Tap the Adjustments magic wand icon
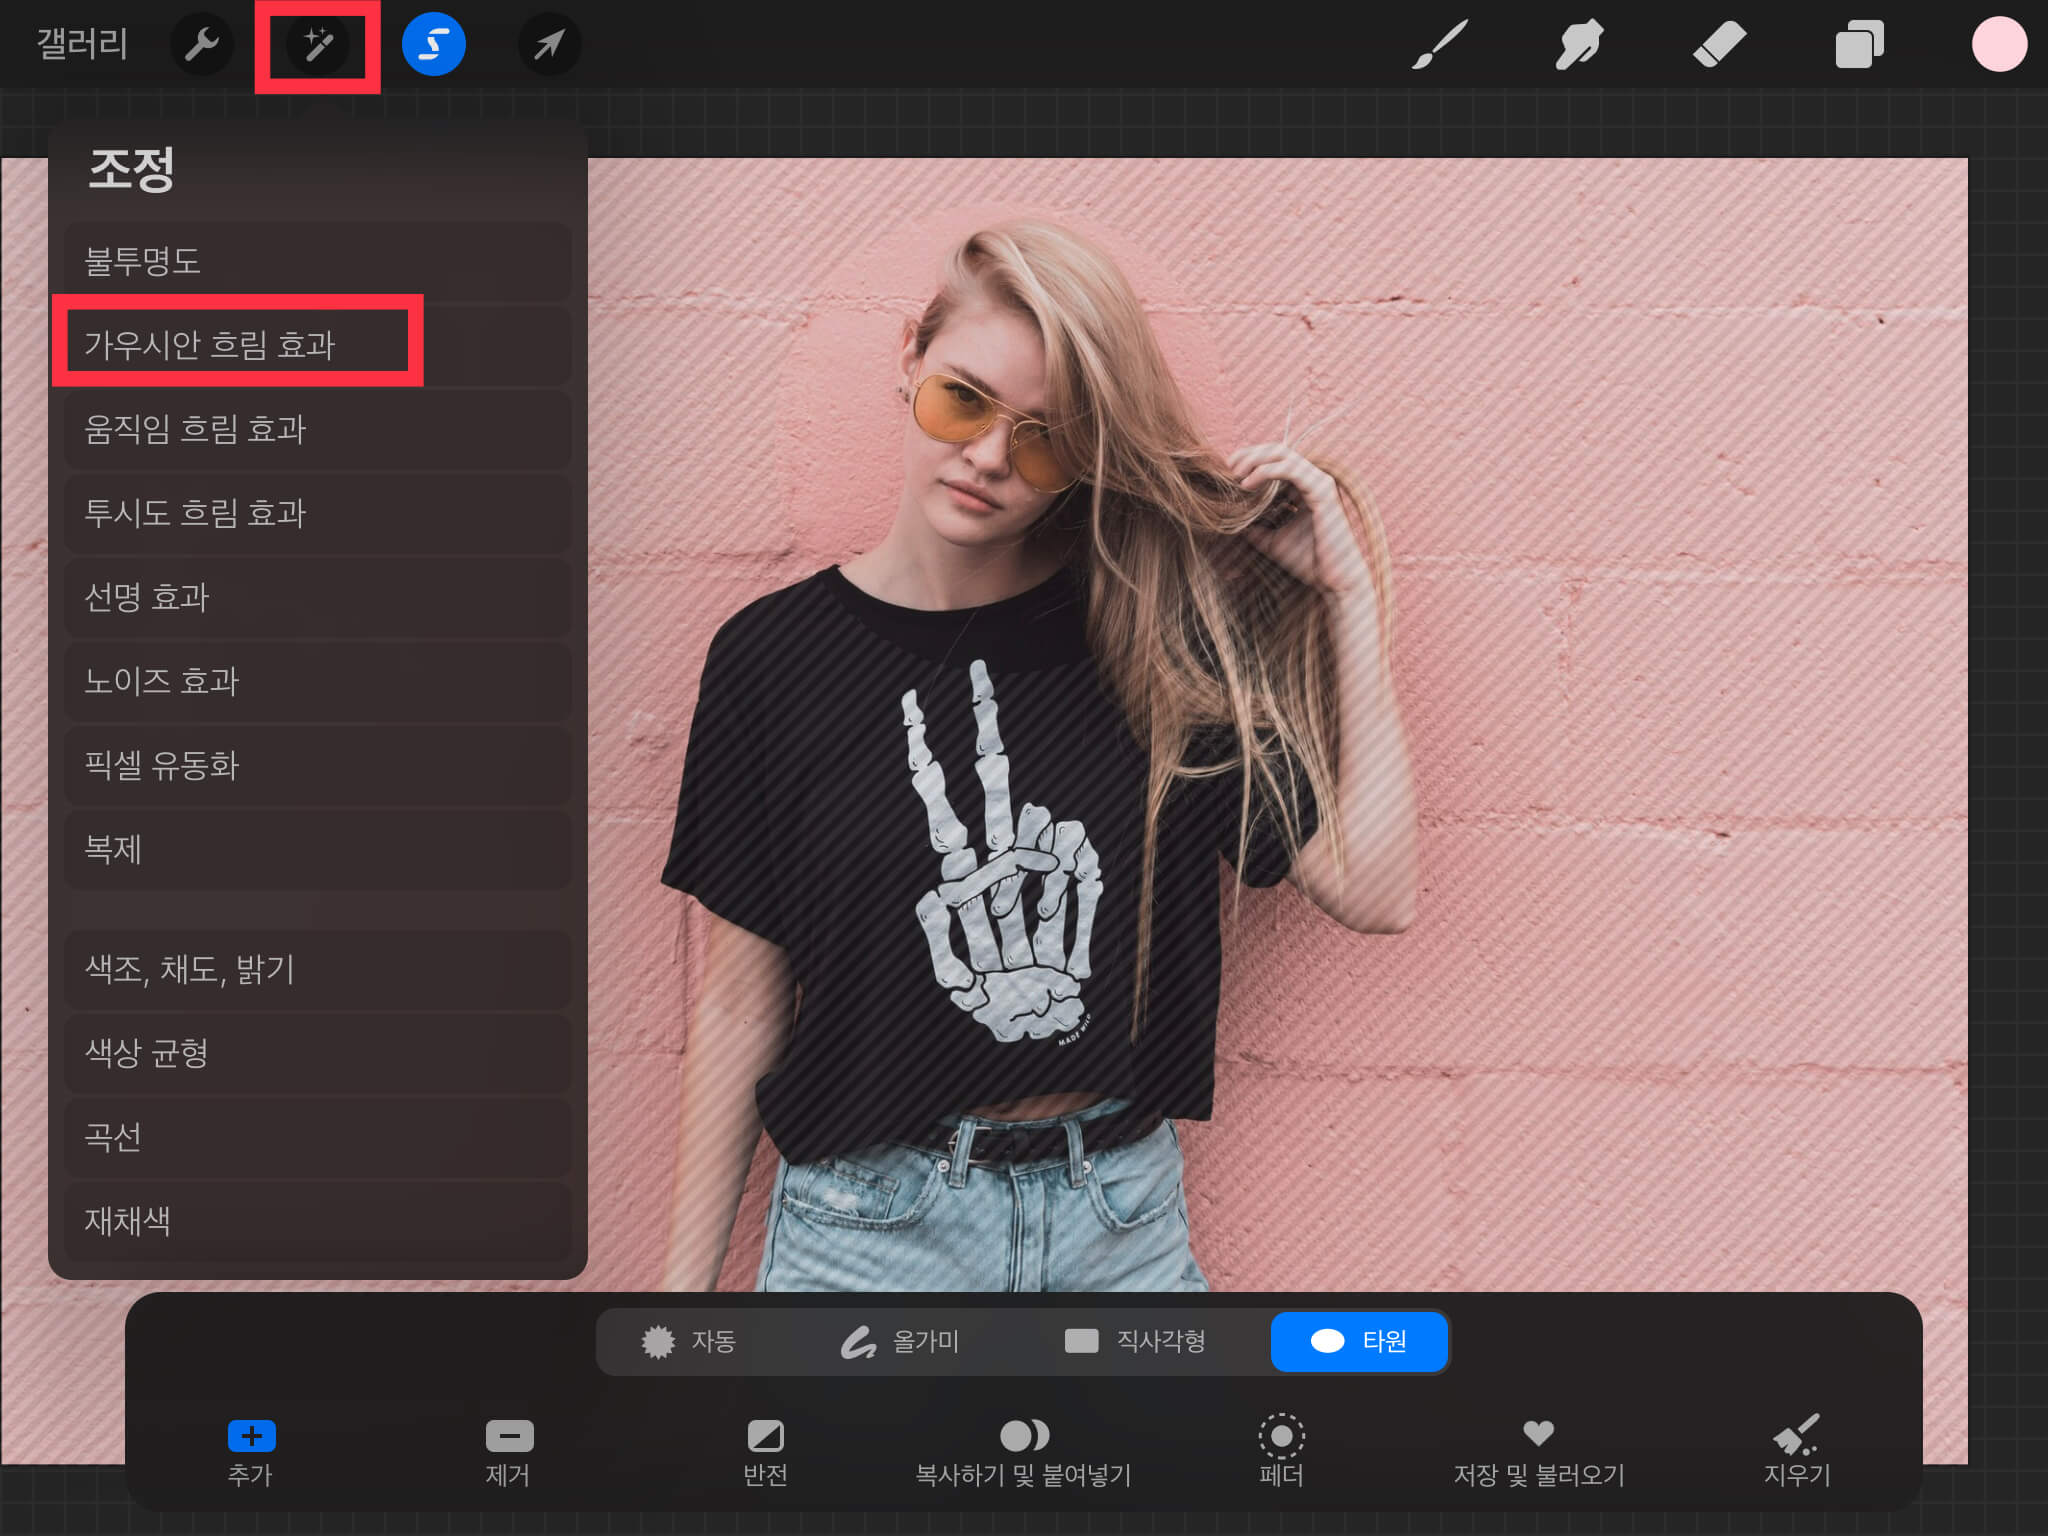Image resolution: width=2048 pixels, height=1536 pixels. 318,45
